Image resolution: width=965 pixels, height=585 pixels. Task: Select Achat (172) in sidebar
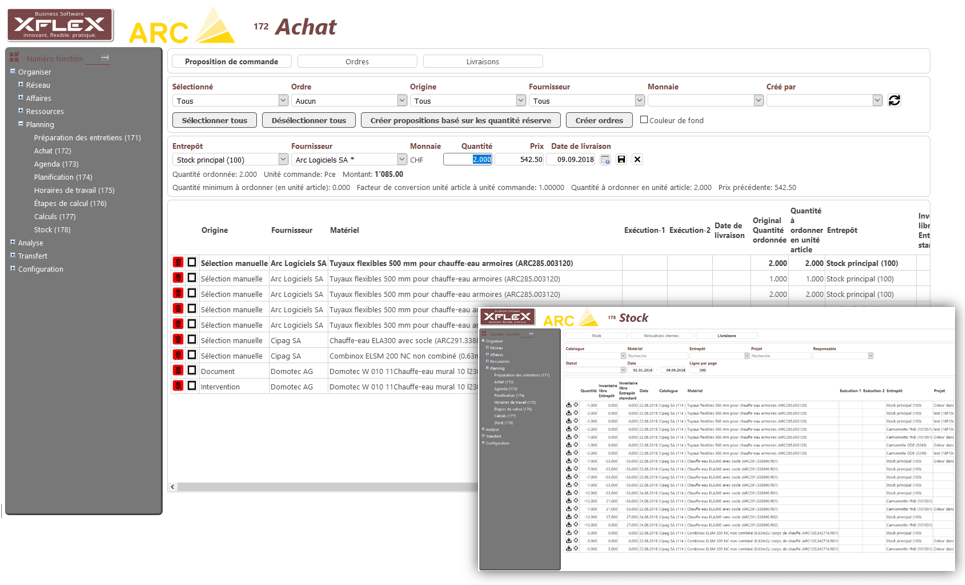(x=52, y=151)
